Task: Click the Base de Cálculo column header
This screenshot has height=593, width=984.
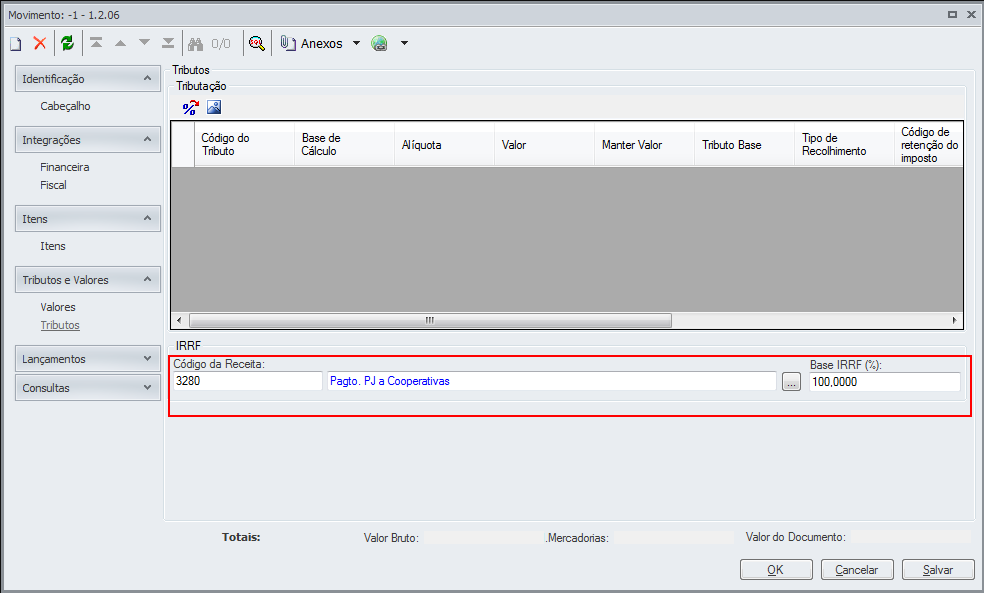Action: point(344,144)
